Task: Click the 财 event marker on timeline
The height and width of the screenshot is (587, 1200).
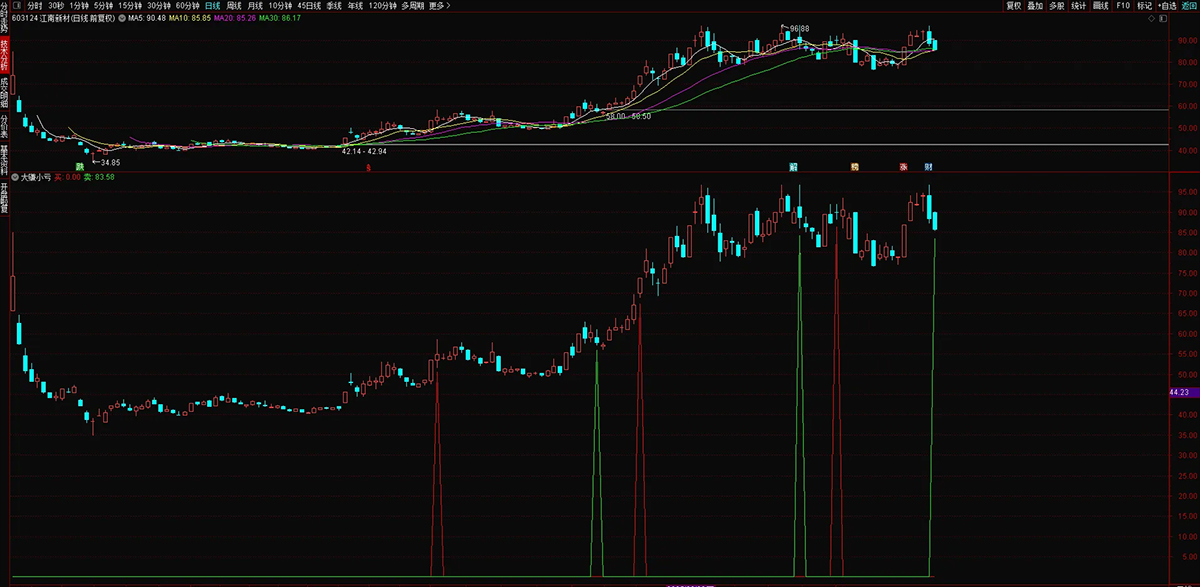Action: point(929,166)
